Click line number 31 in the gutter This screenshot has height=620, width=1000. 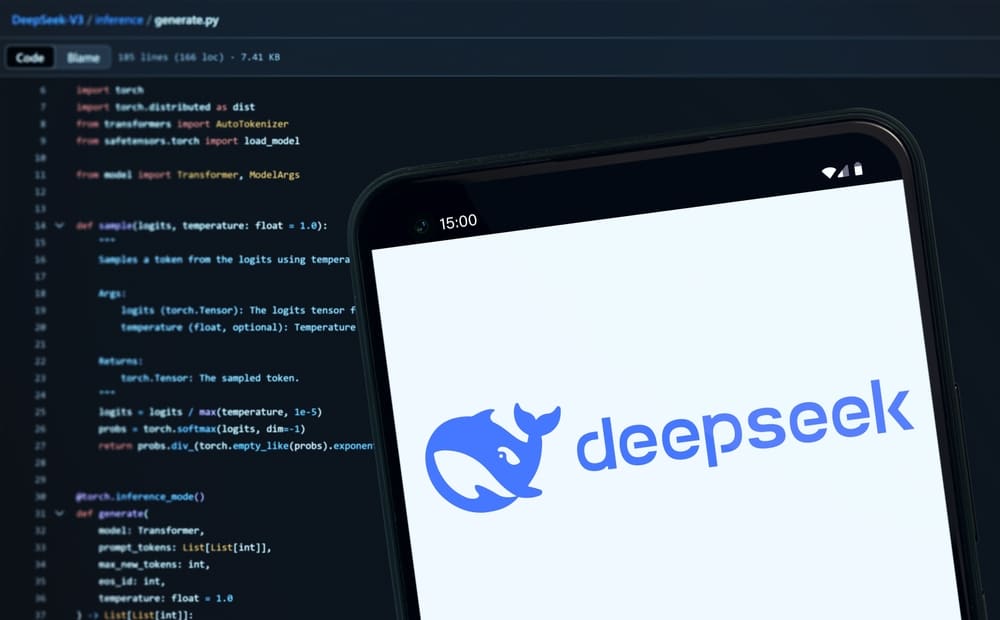click(x=40, y=513)
